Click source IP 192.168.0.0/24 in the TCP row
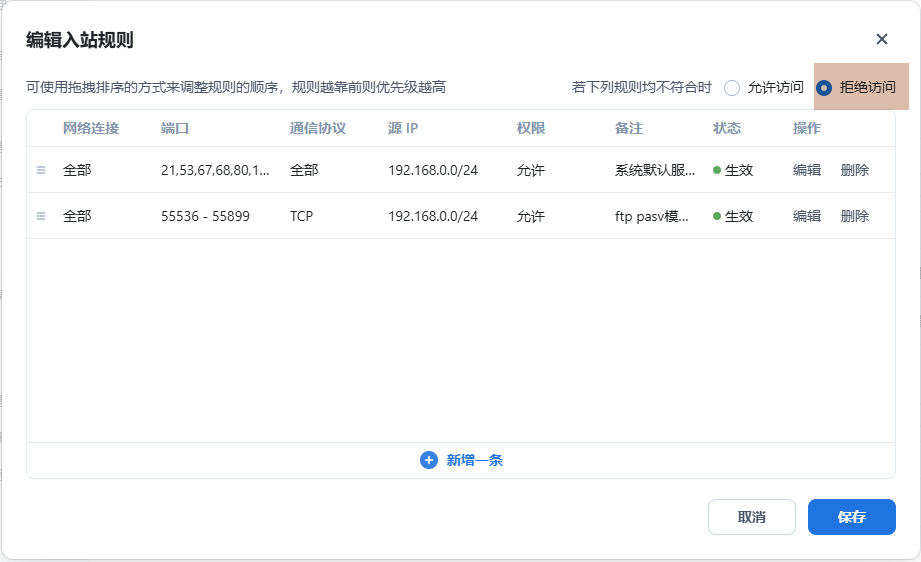The height and width of the screenshot is (562, 921). coord(433,216)
